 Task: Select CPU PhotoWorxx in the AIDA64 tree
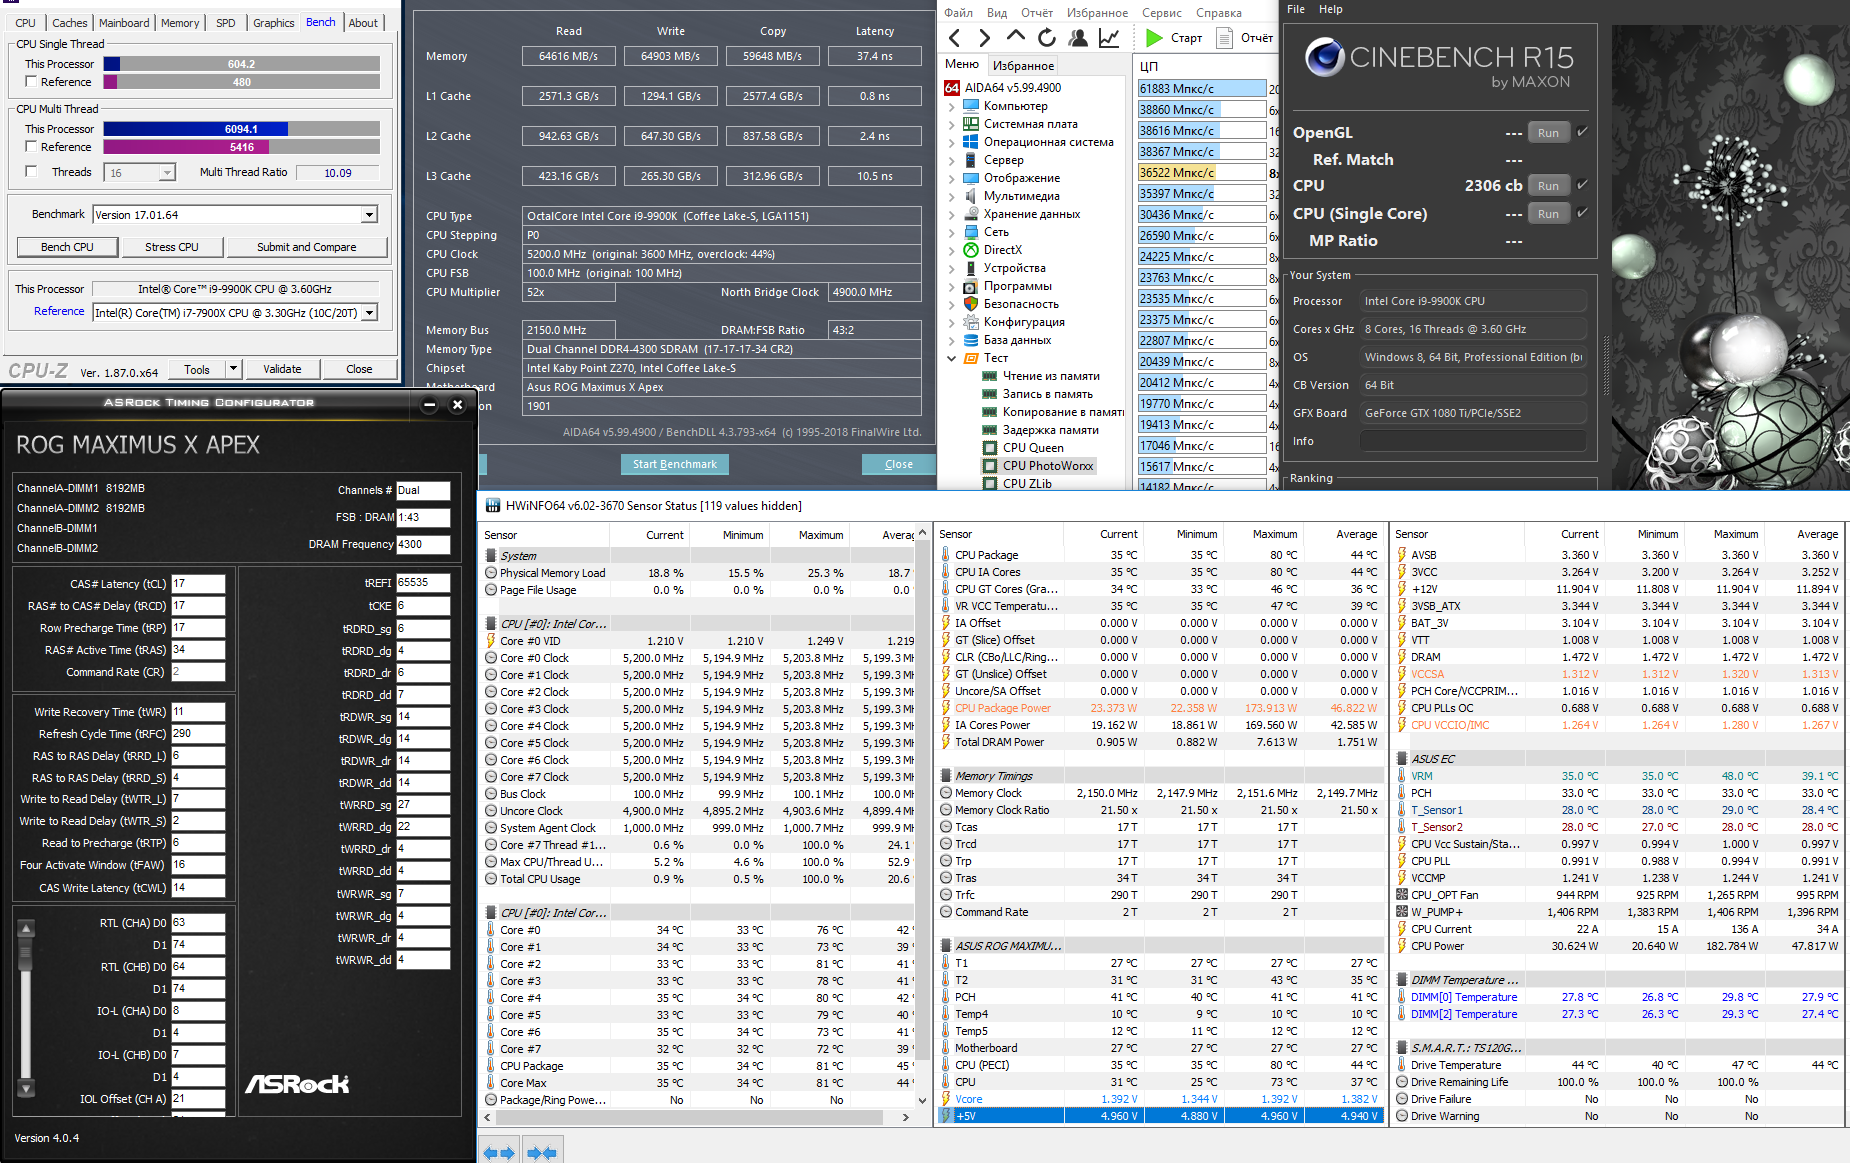[1047, 466]
